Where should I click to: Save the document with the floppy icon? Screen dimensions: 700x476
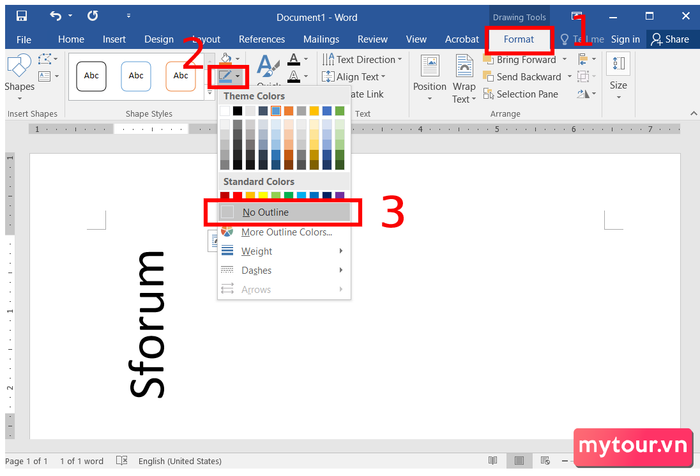tap(21, 16)
